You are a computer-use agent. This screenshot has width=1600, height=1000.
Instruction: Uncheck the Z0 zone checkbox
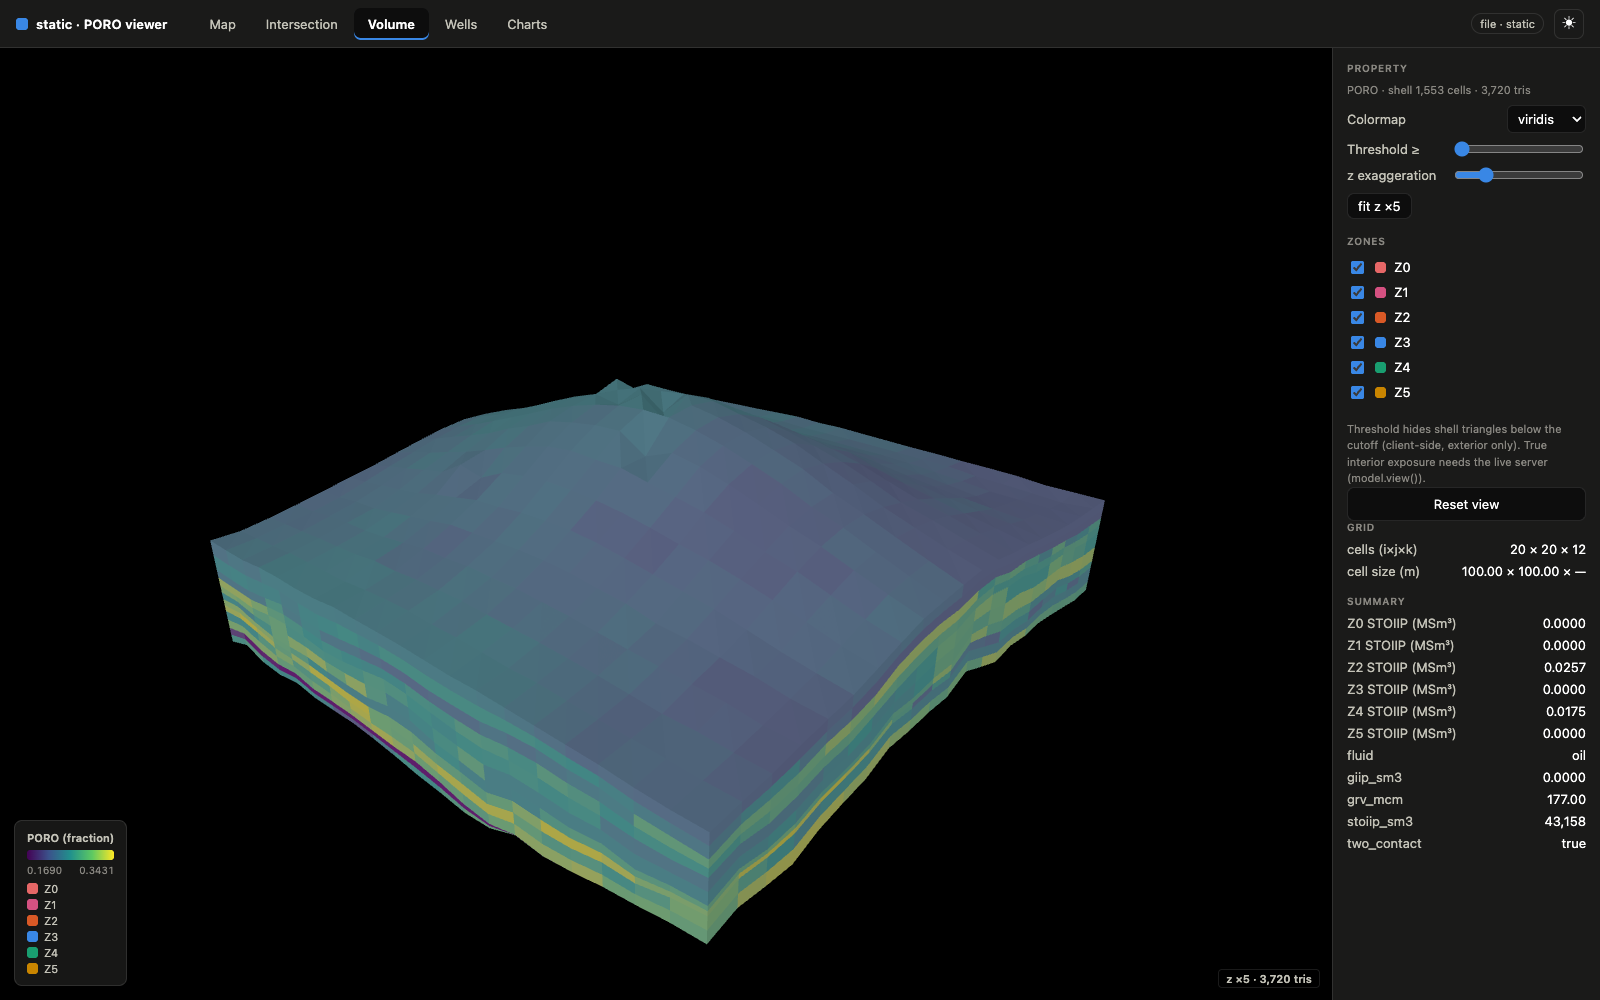[1357, 267]
